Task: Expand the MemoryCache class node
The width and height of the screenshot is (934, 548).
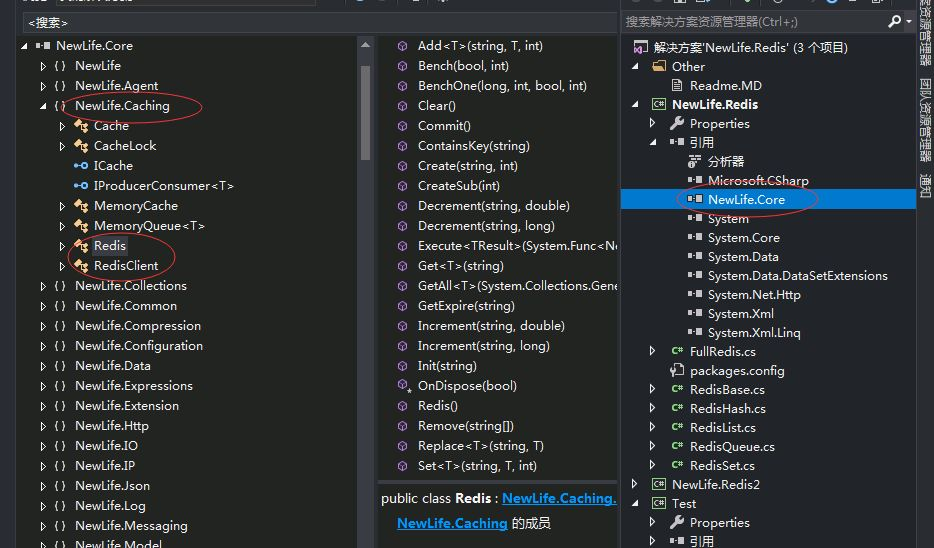Action: coord(62,206)
